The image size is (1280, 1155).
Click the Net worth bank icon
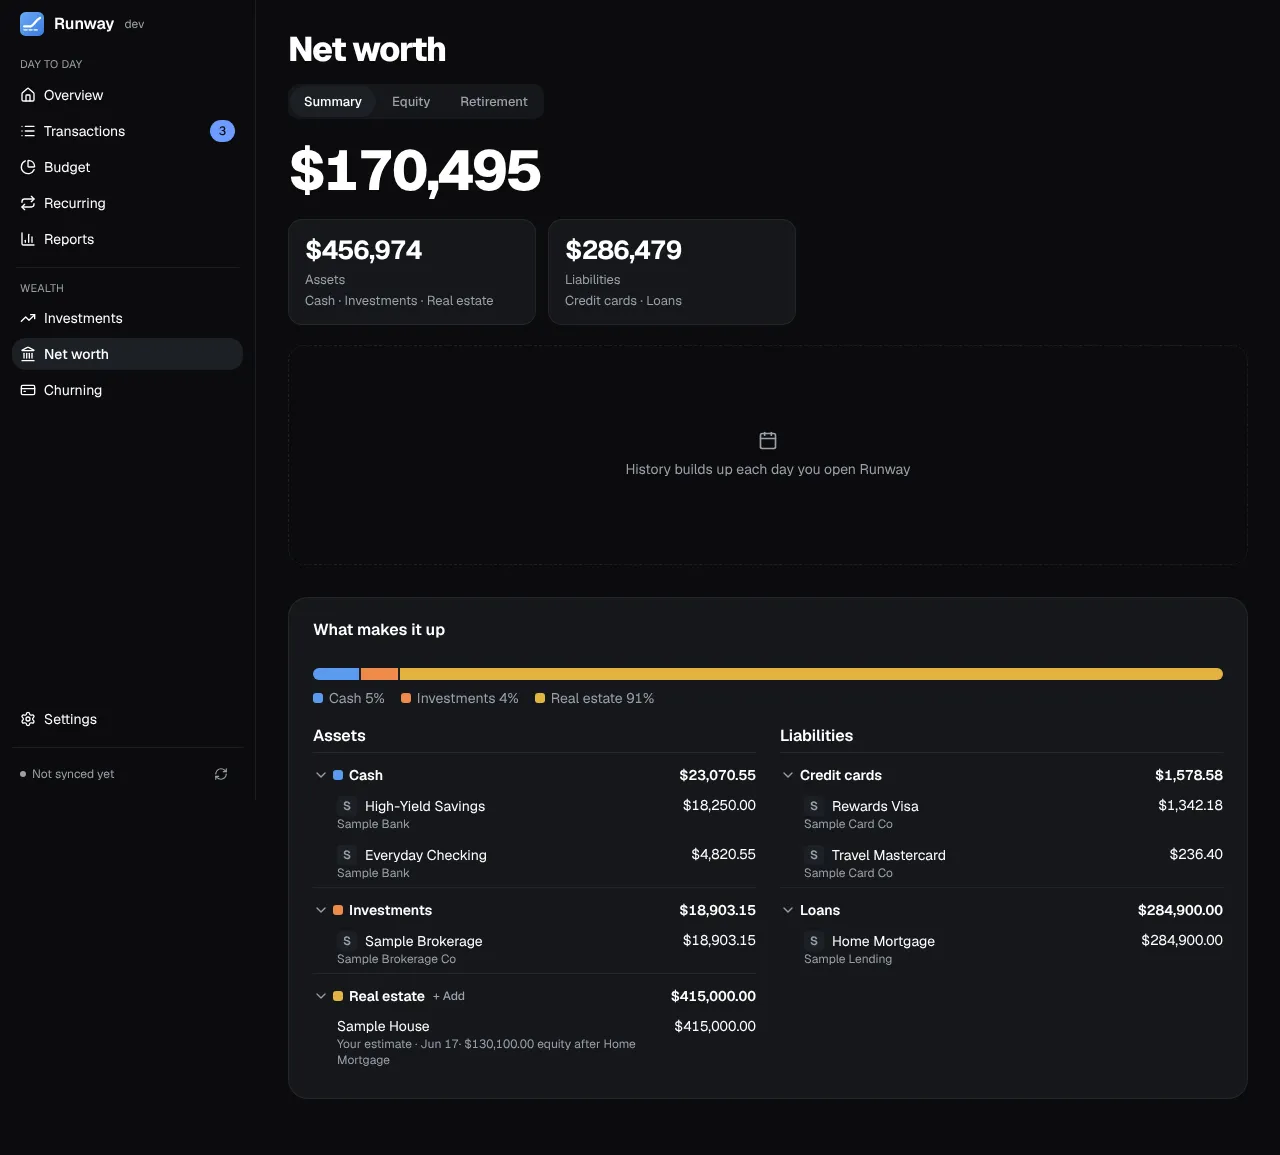28,354
